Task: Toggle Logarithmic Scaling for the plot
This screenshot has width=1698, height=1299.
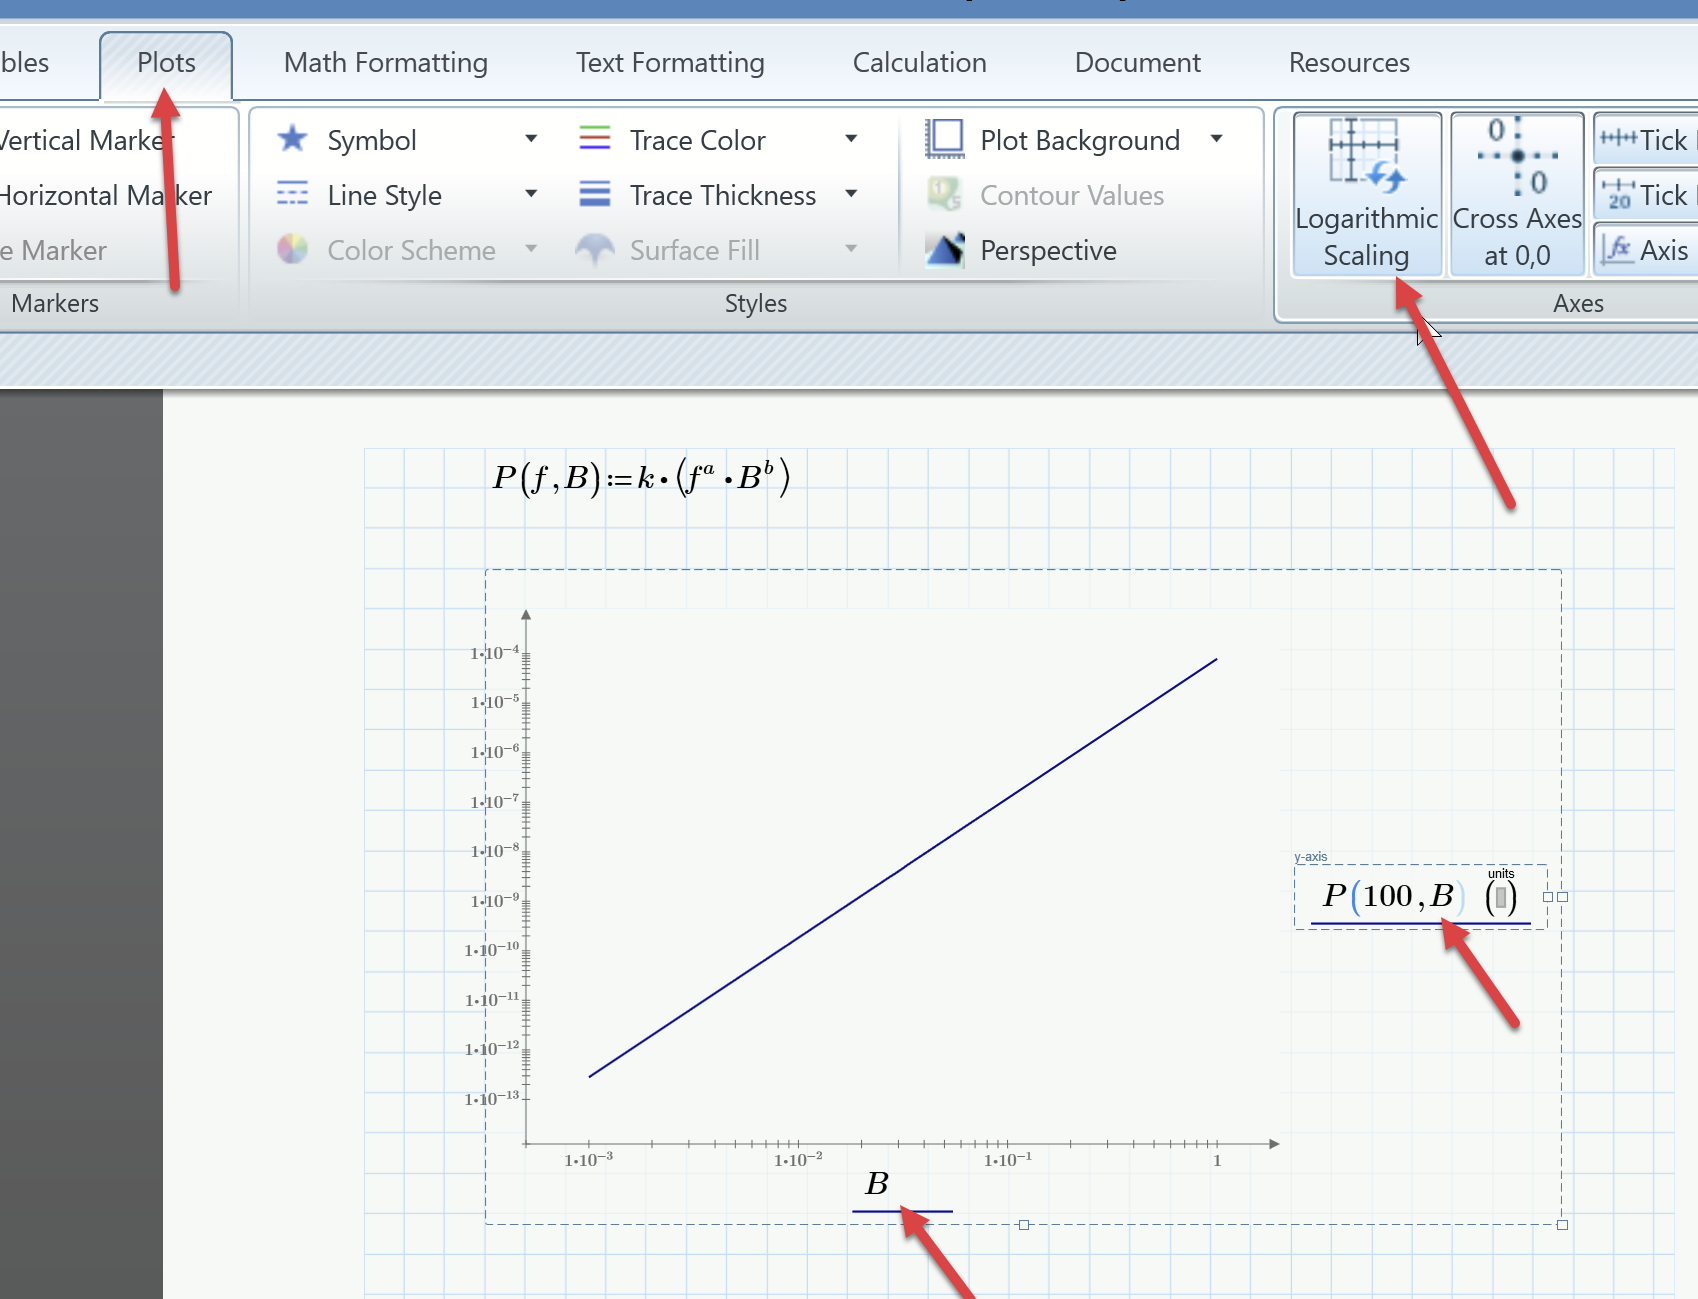Action: point(1366,193)
